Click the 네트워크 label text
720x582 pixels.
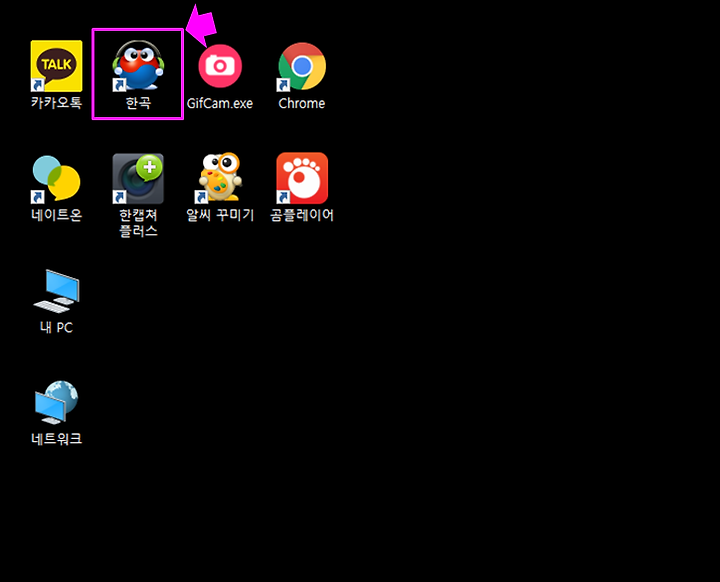pos(56,439)
